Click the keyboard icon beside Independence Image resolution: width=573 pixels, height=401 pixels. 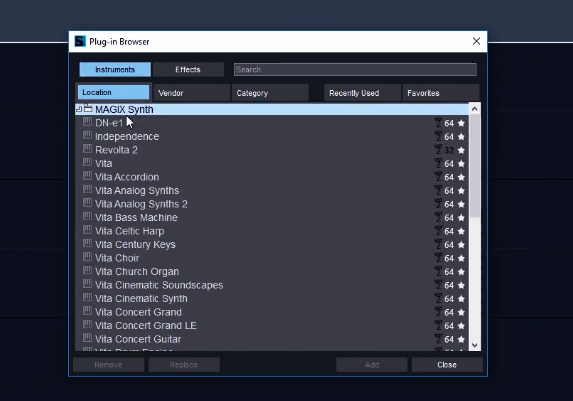point(87,135)
